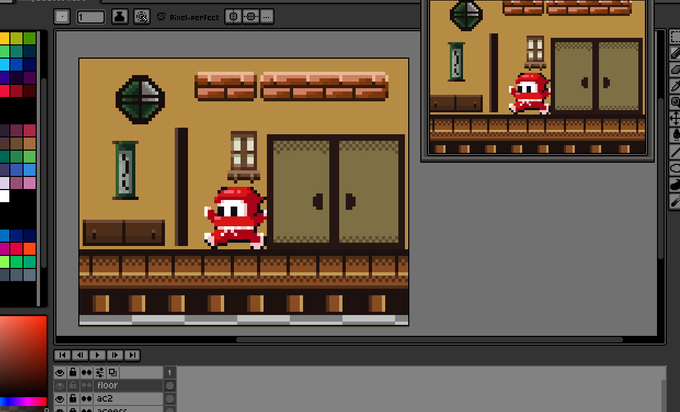This screenshot has height=412, width=680.
Task: Select frame 1 header in timeline
Action: [x=170, y=373]
